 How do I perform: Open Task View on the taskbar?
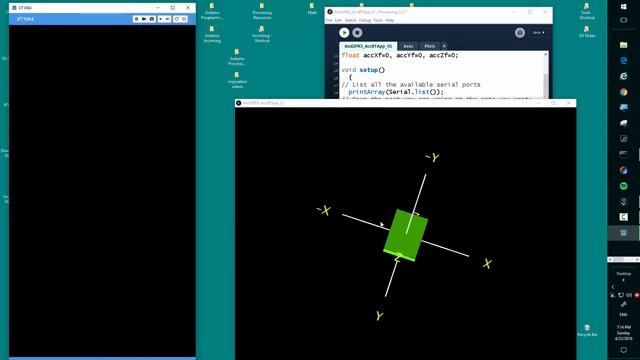[623, 20]
